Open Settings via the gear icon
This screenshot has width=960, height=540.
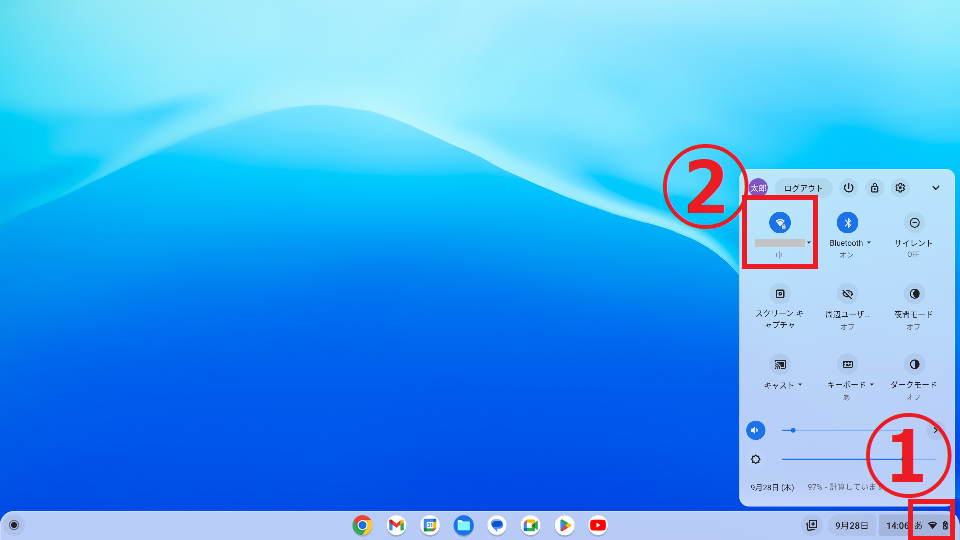pos(900,187)
